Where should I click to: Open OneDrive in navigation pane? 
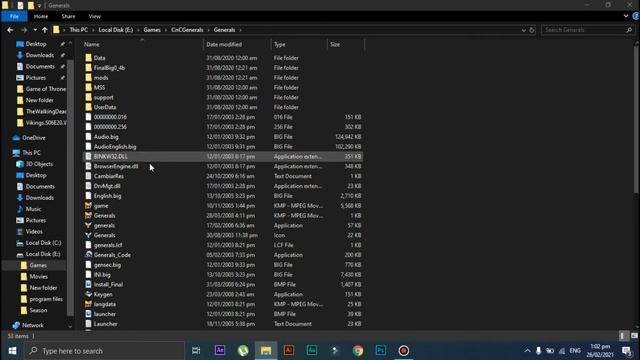tap(33, 138)
